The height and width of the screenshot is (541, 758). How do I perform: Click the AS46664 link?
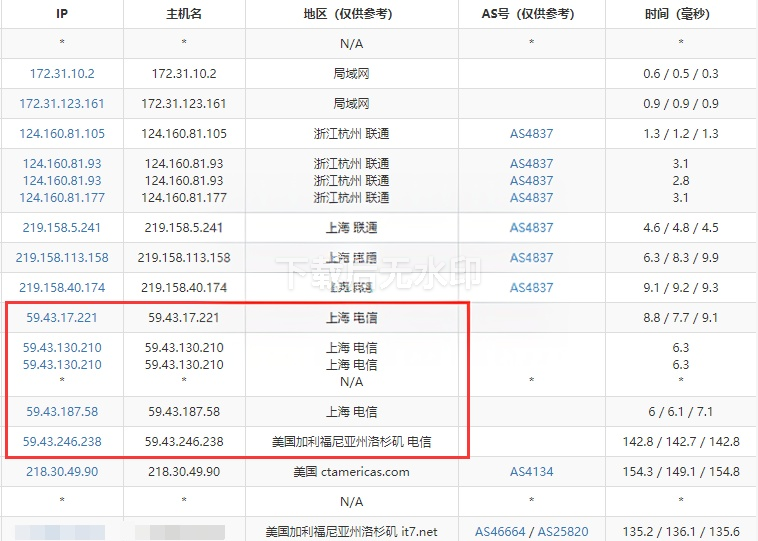[504, 532]
